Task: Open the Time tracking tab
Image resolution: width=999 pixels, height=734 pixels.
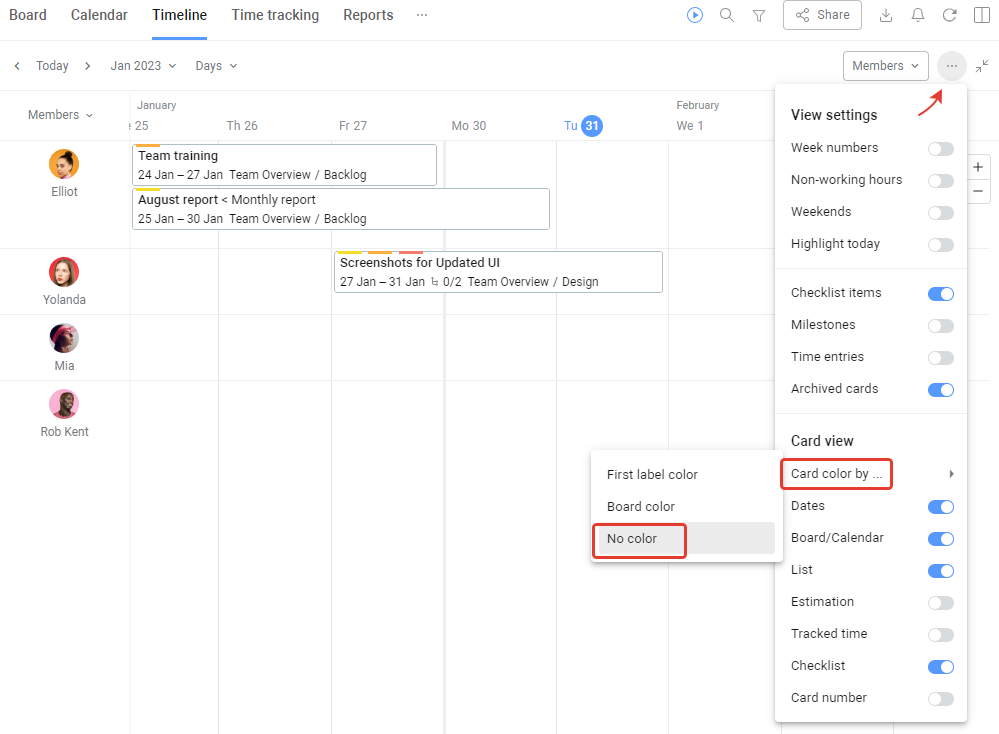Action: coord(275,15)
